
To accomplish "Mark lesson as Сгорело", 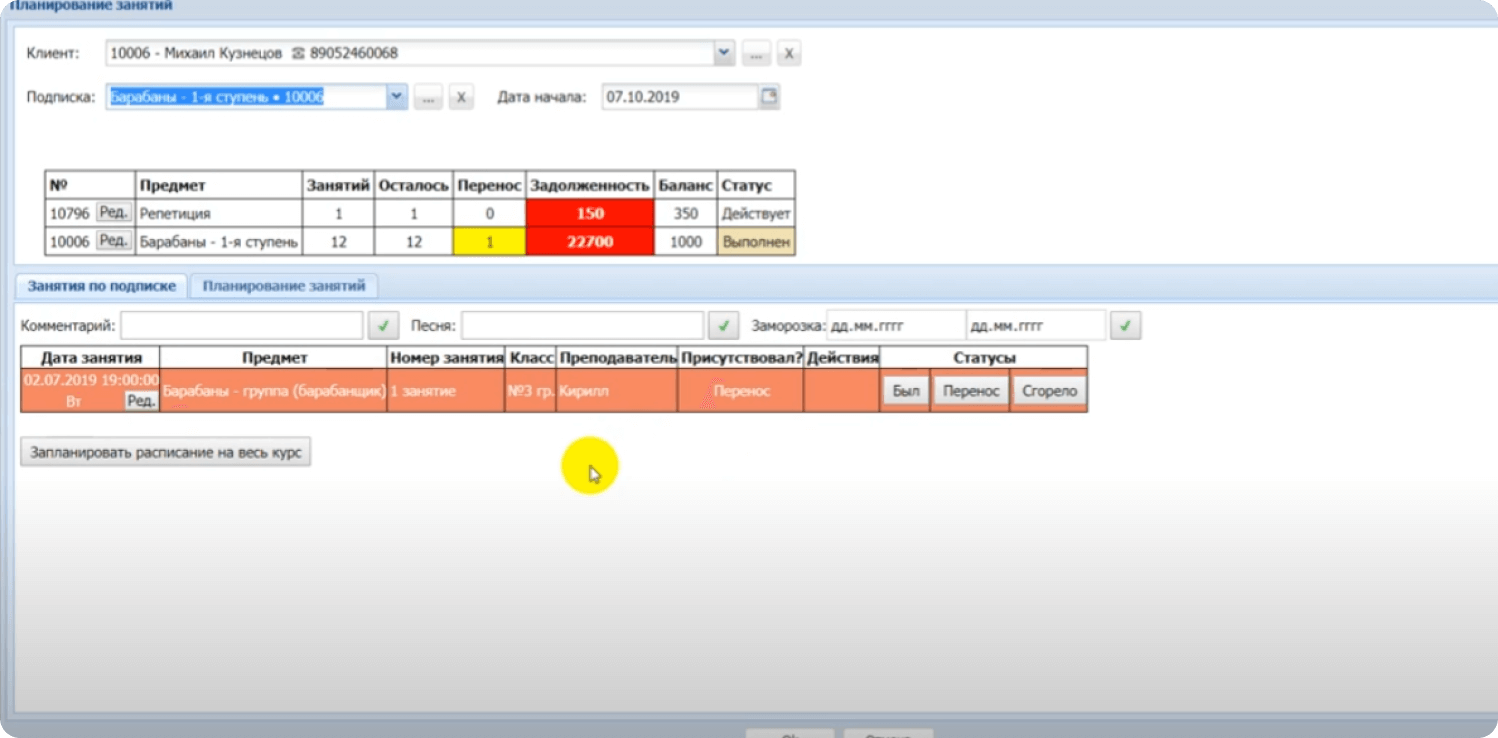I will pos(1048,391).
